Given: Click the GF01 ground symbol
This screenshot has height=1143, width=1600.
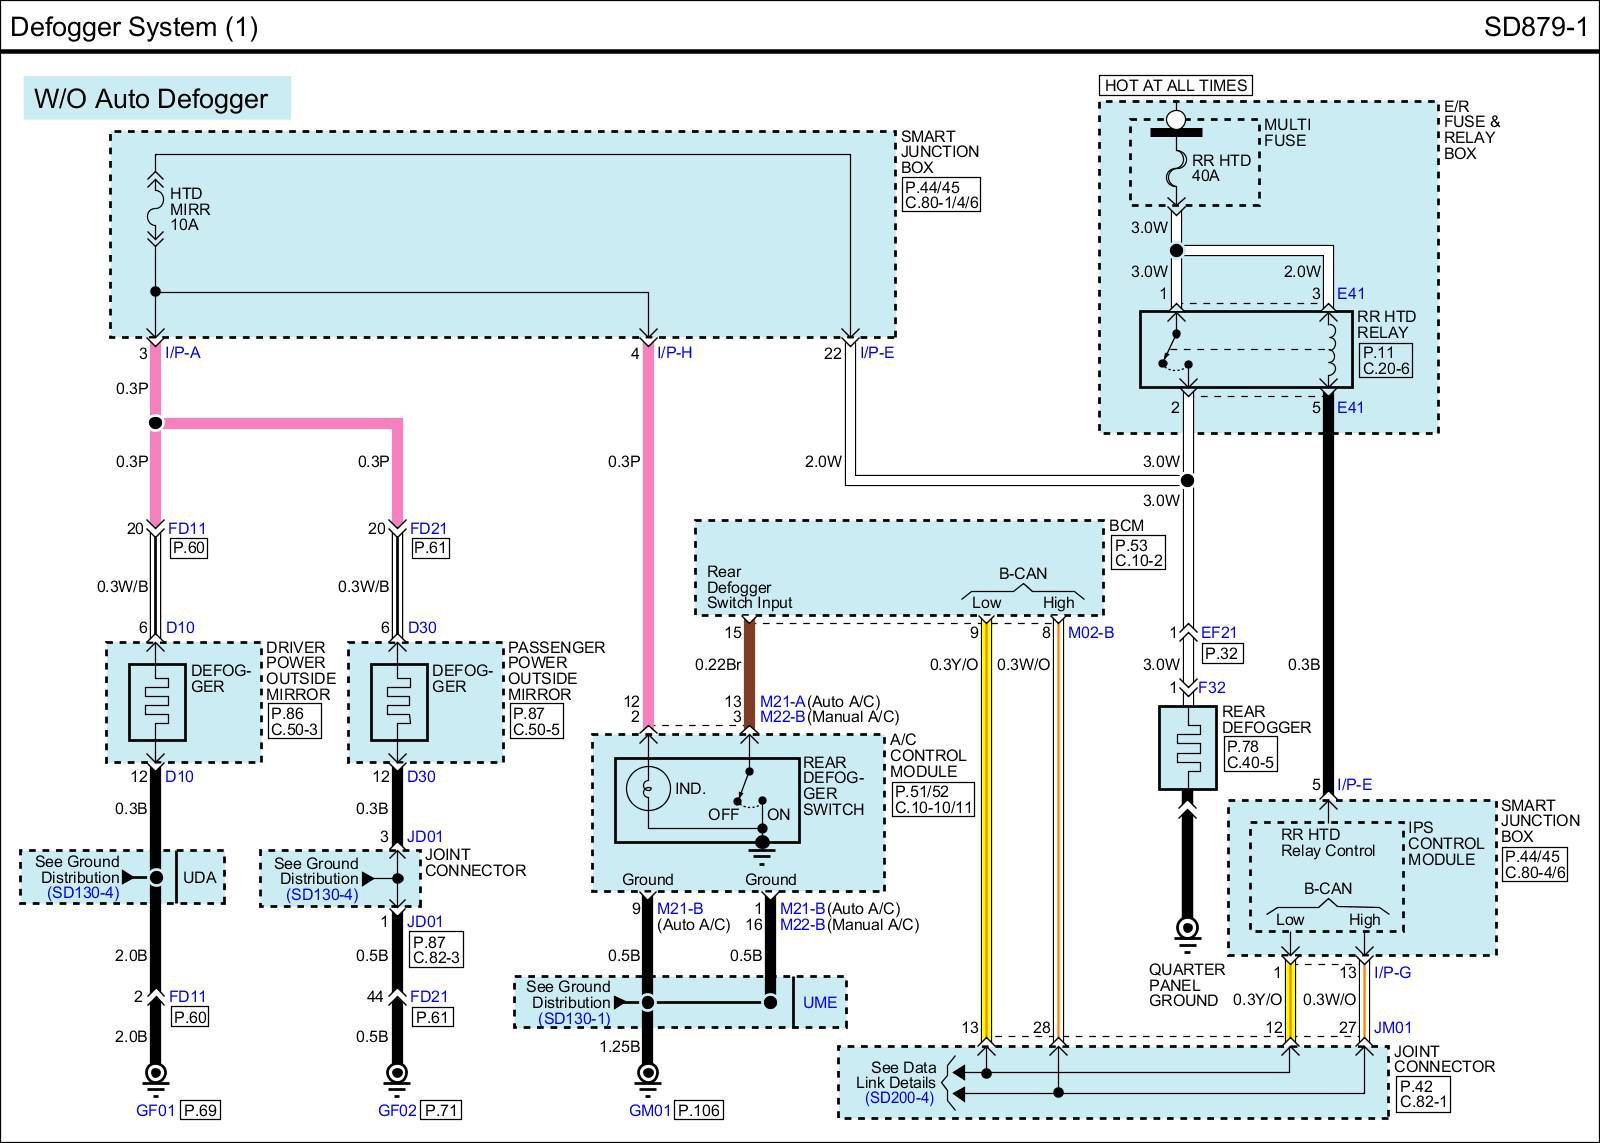Looking at the screenshot, I should 155,1074.
